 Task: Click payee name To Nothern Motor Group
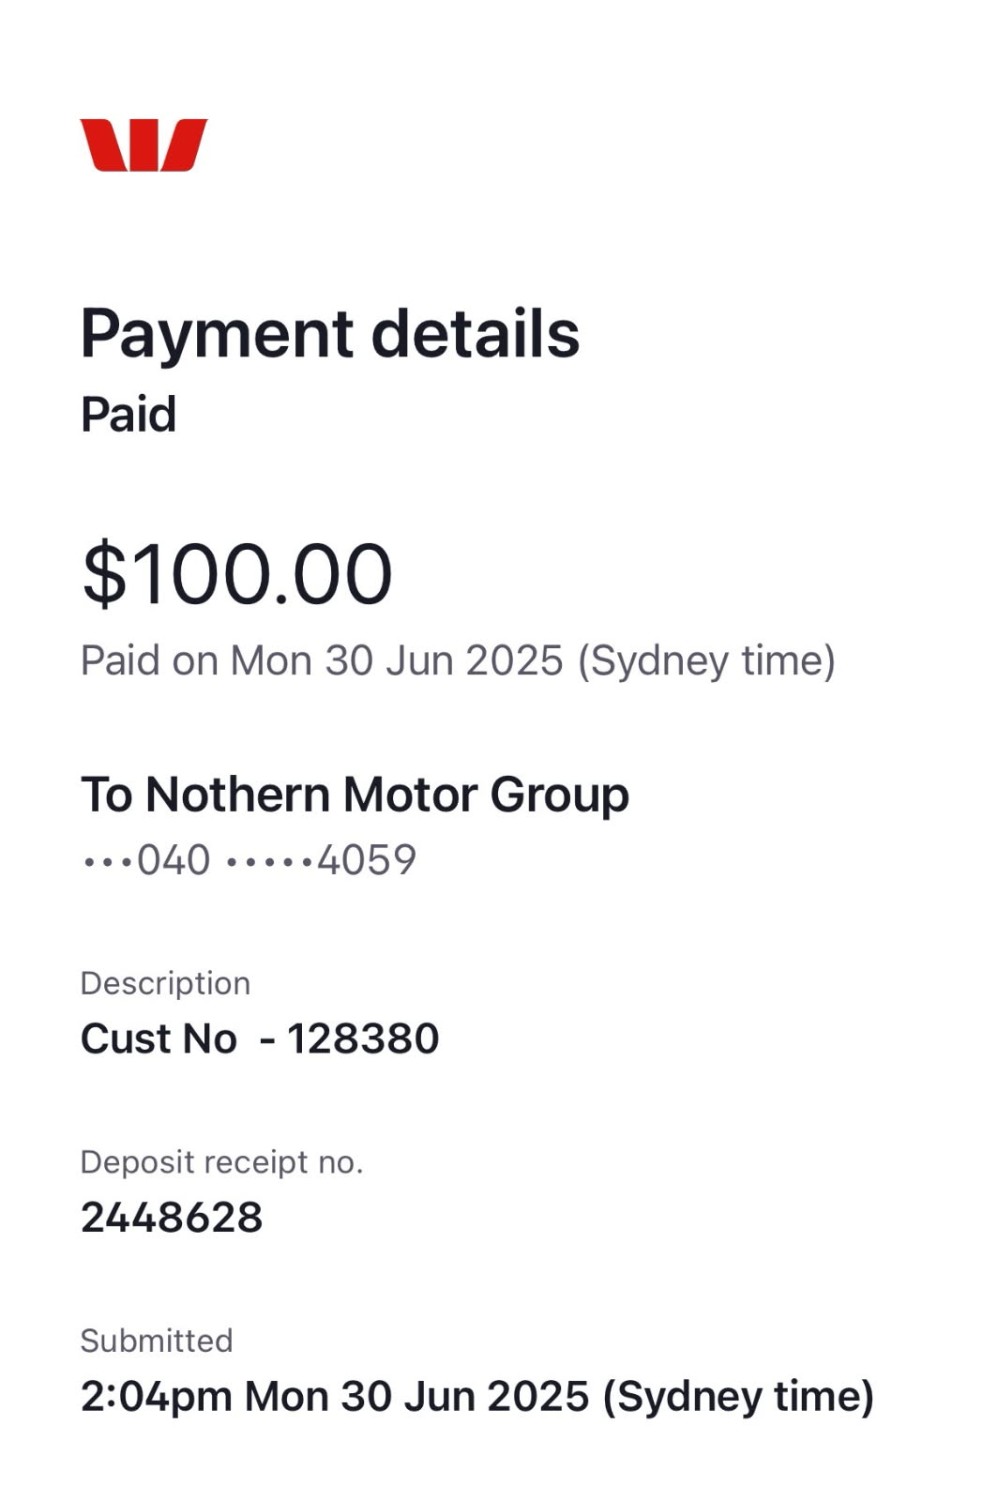coord(355,795)
